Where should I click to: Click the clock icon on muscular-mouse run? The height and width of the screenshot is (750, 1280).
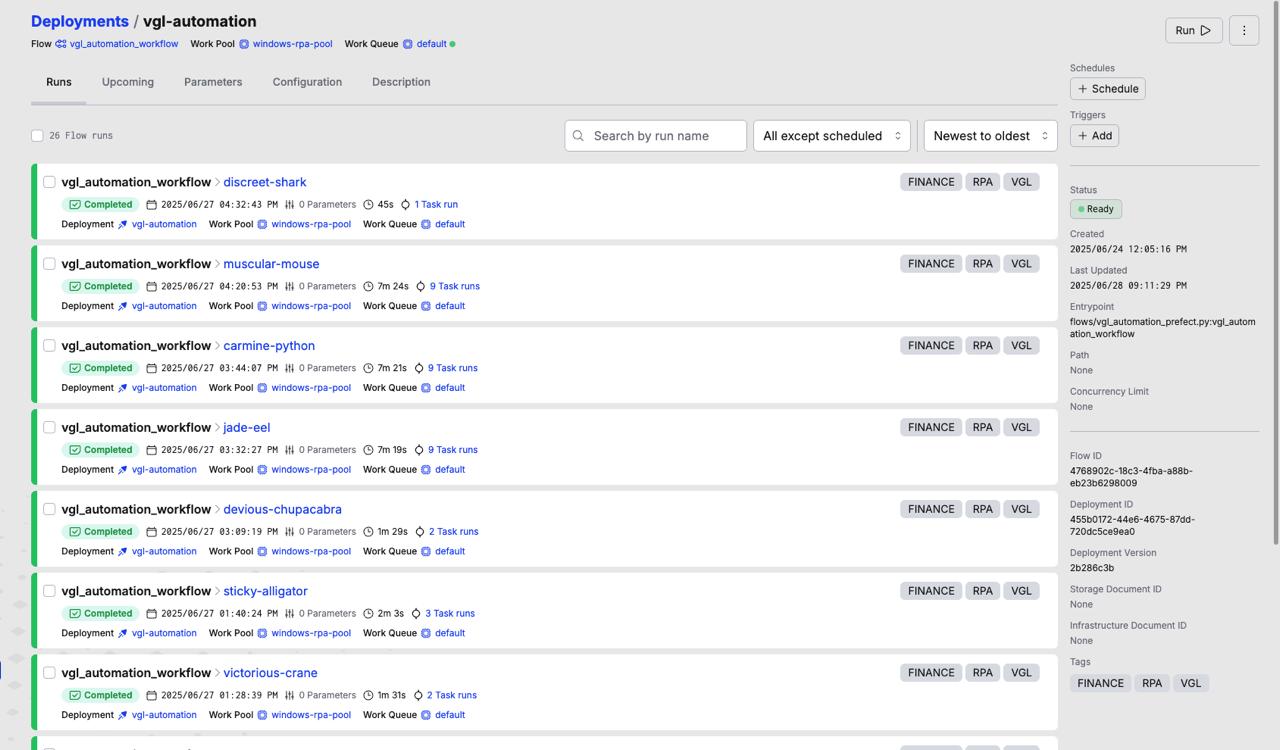(x=368, y=287)
